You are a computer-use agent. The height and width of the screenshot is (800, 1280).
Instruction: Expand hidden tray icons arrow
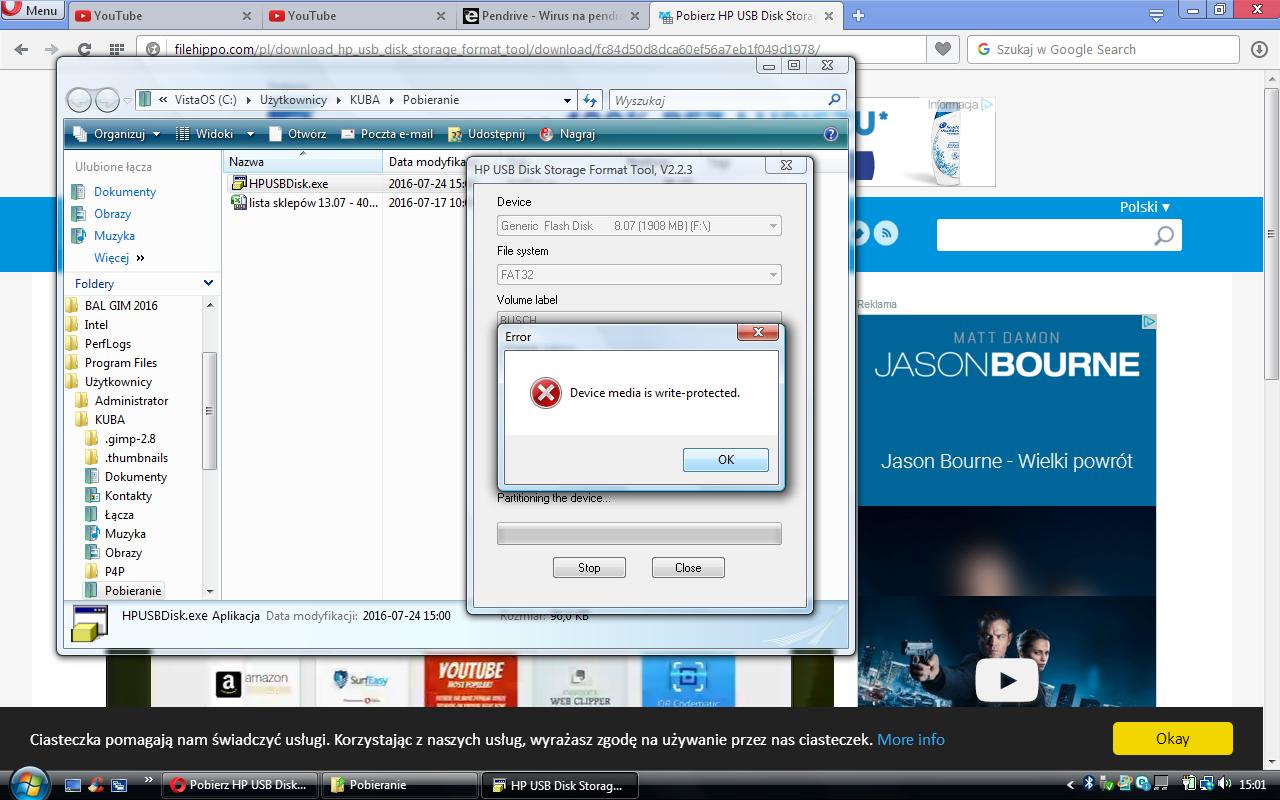(1071, 785)
